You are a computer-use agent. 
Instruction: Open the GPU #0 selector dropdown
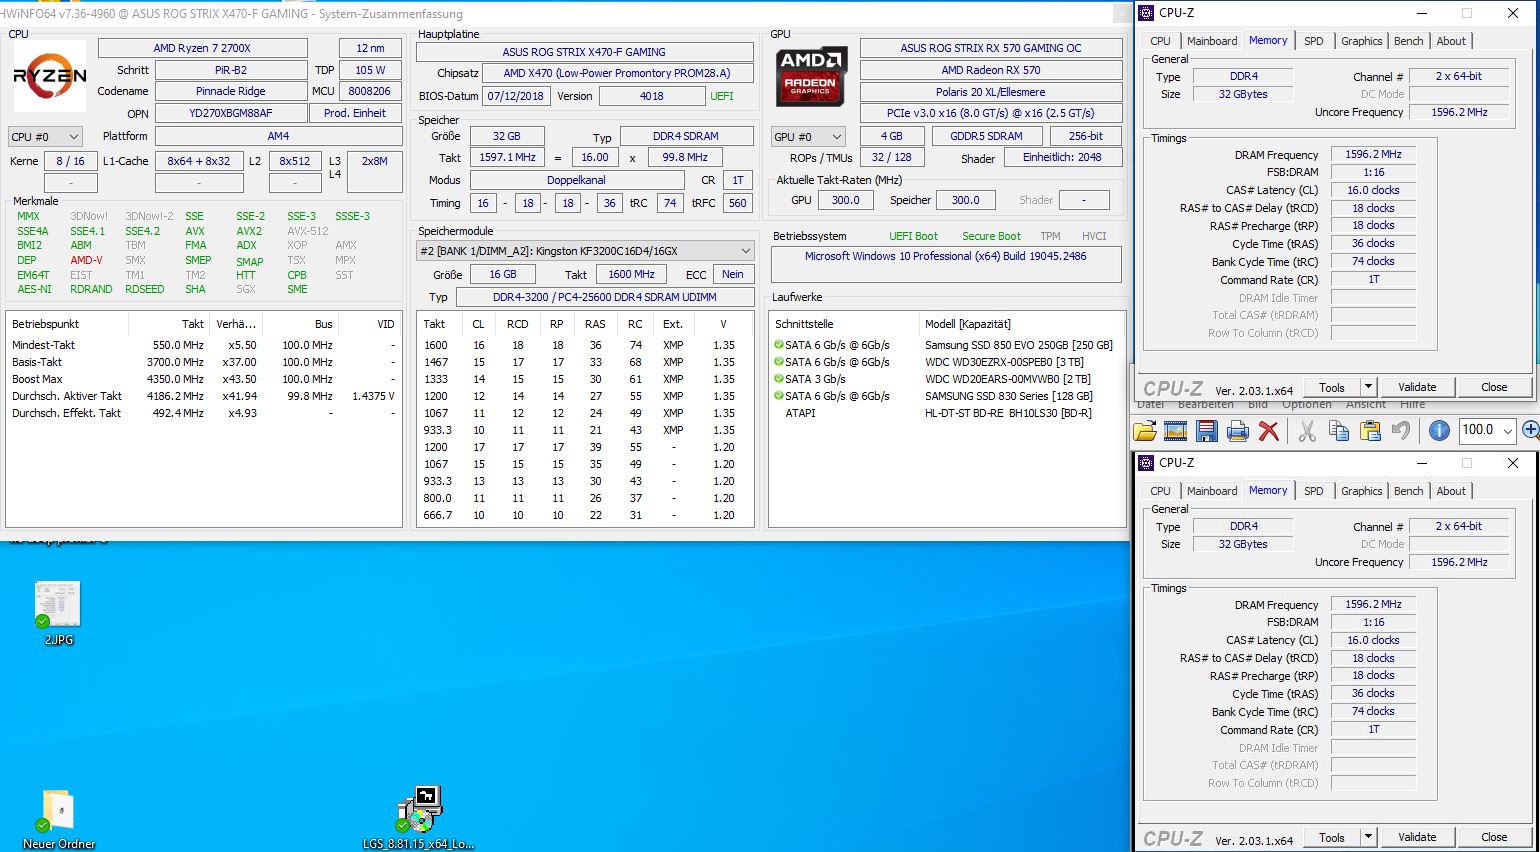point(808,137)
